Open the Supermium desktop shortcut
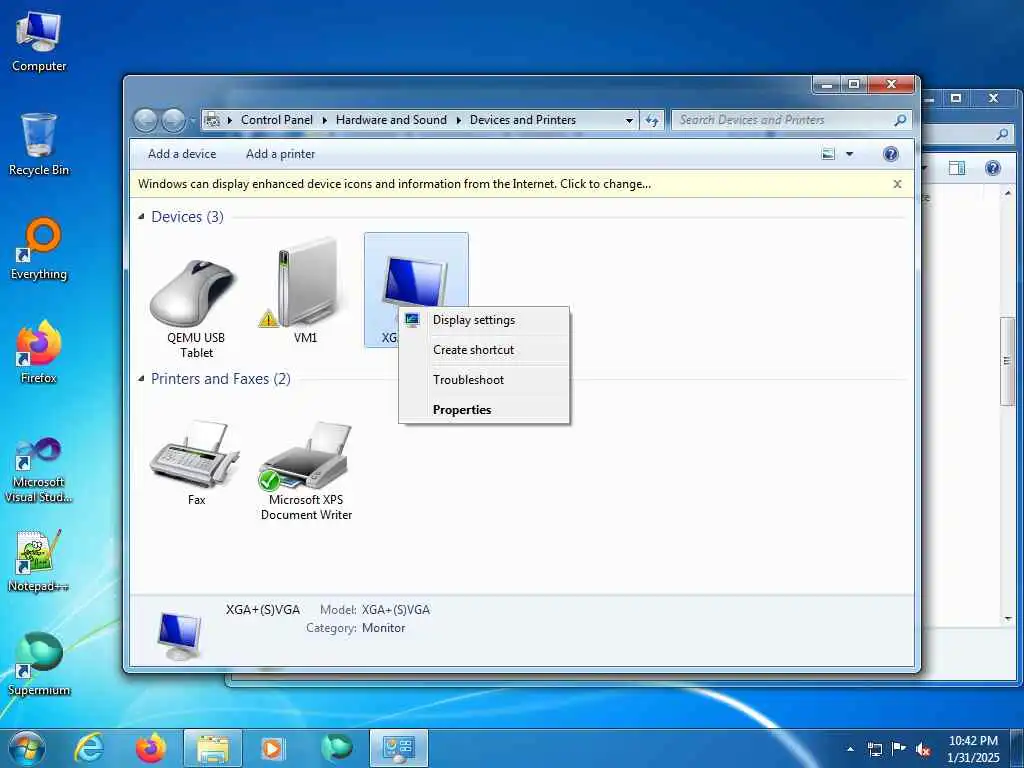This screenshot has width=1024, height=768. pyautogui.click(x=39, y=664)
